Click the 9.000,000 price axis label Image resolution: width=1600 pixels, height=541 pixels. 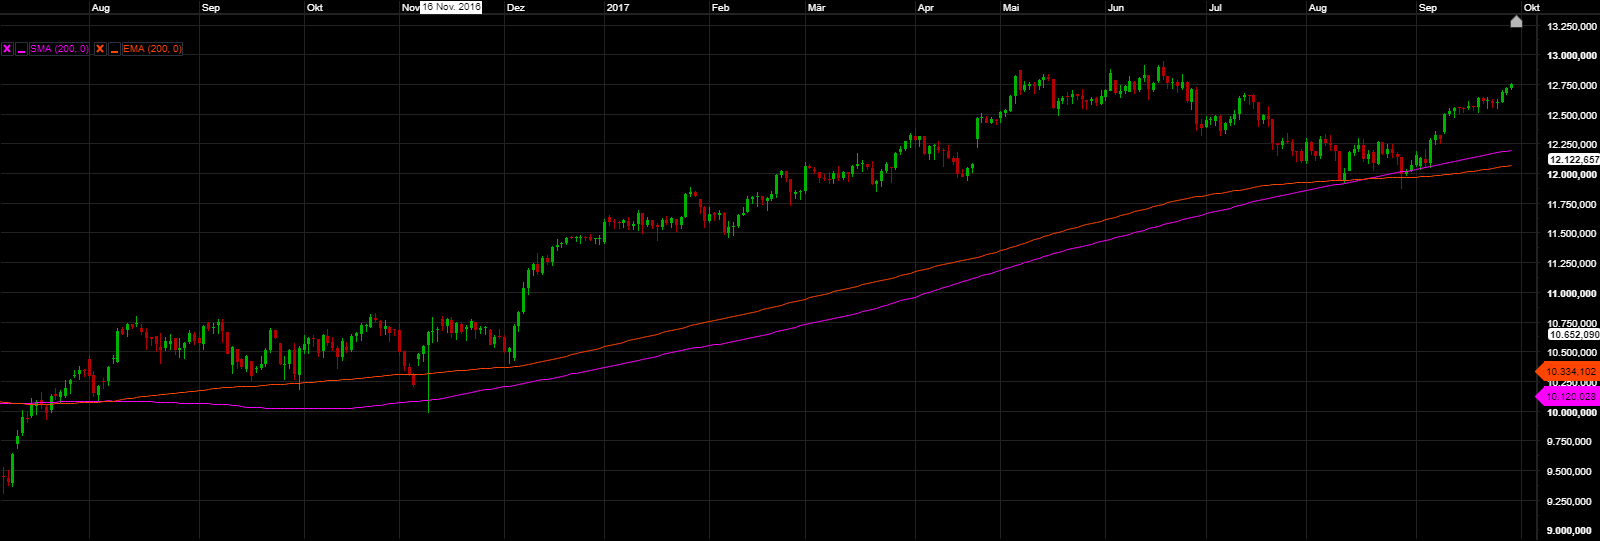pos(1571,531)
